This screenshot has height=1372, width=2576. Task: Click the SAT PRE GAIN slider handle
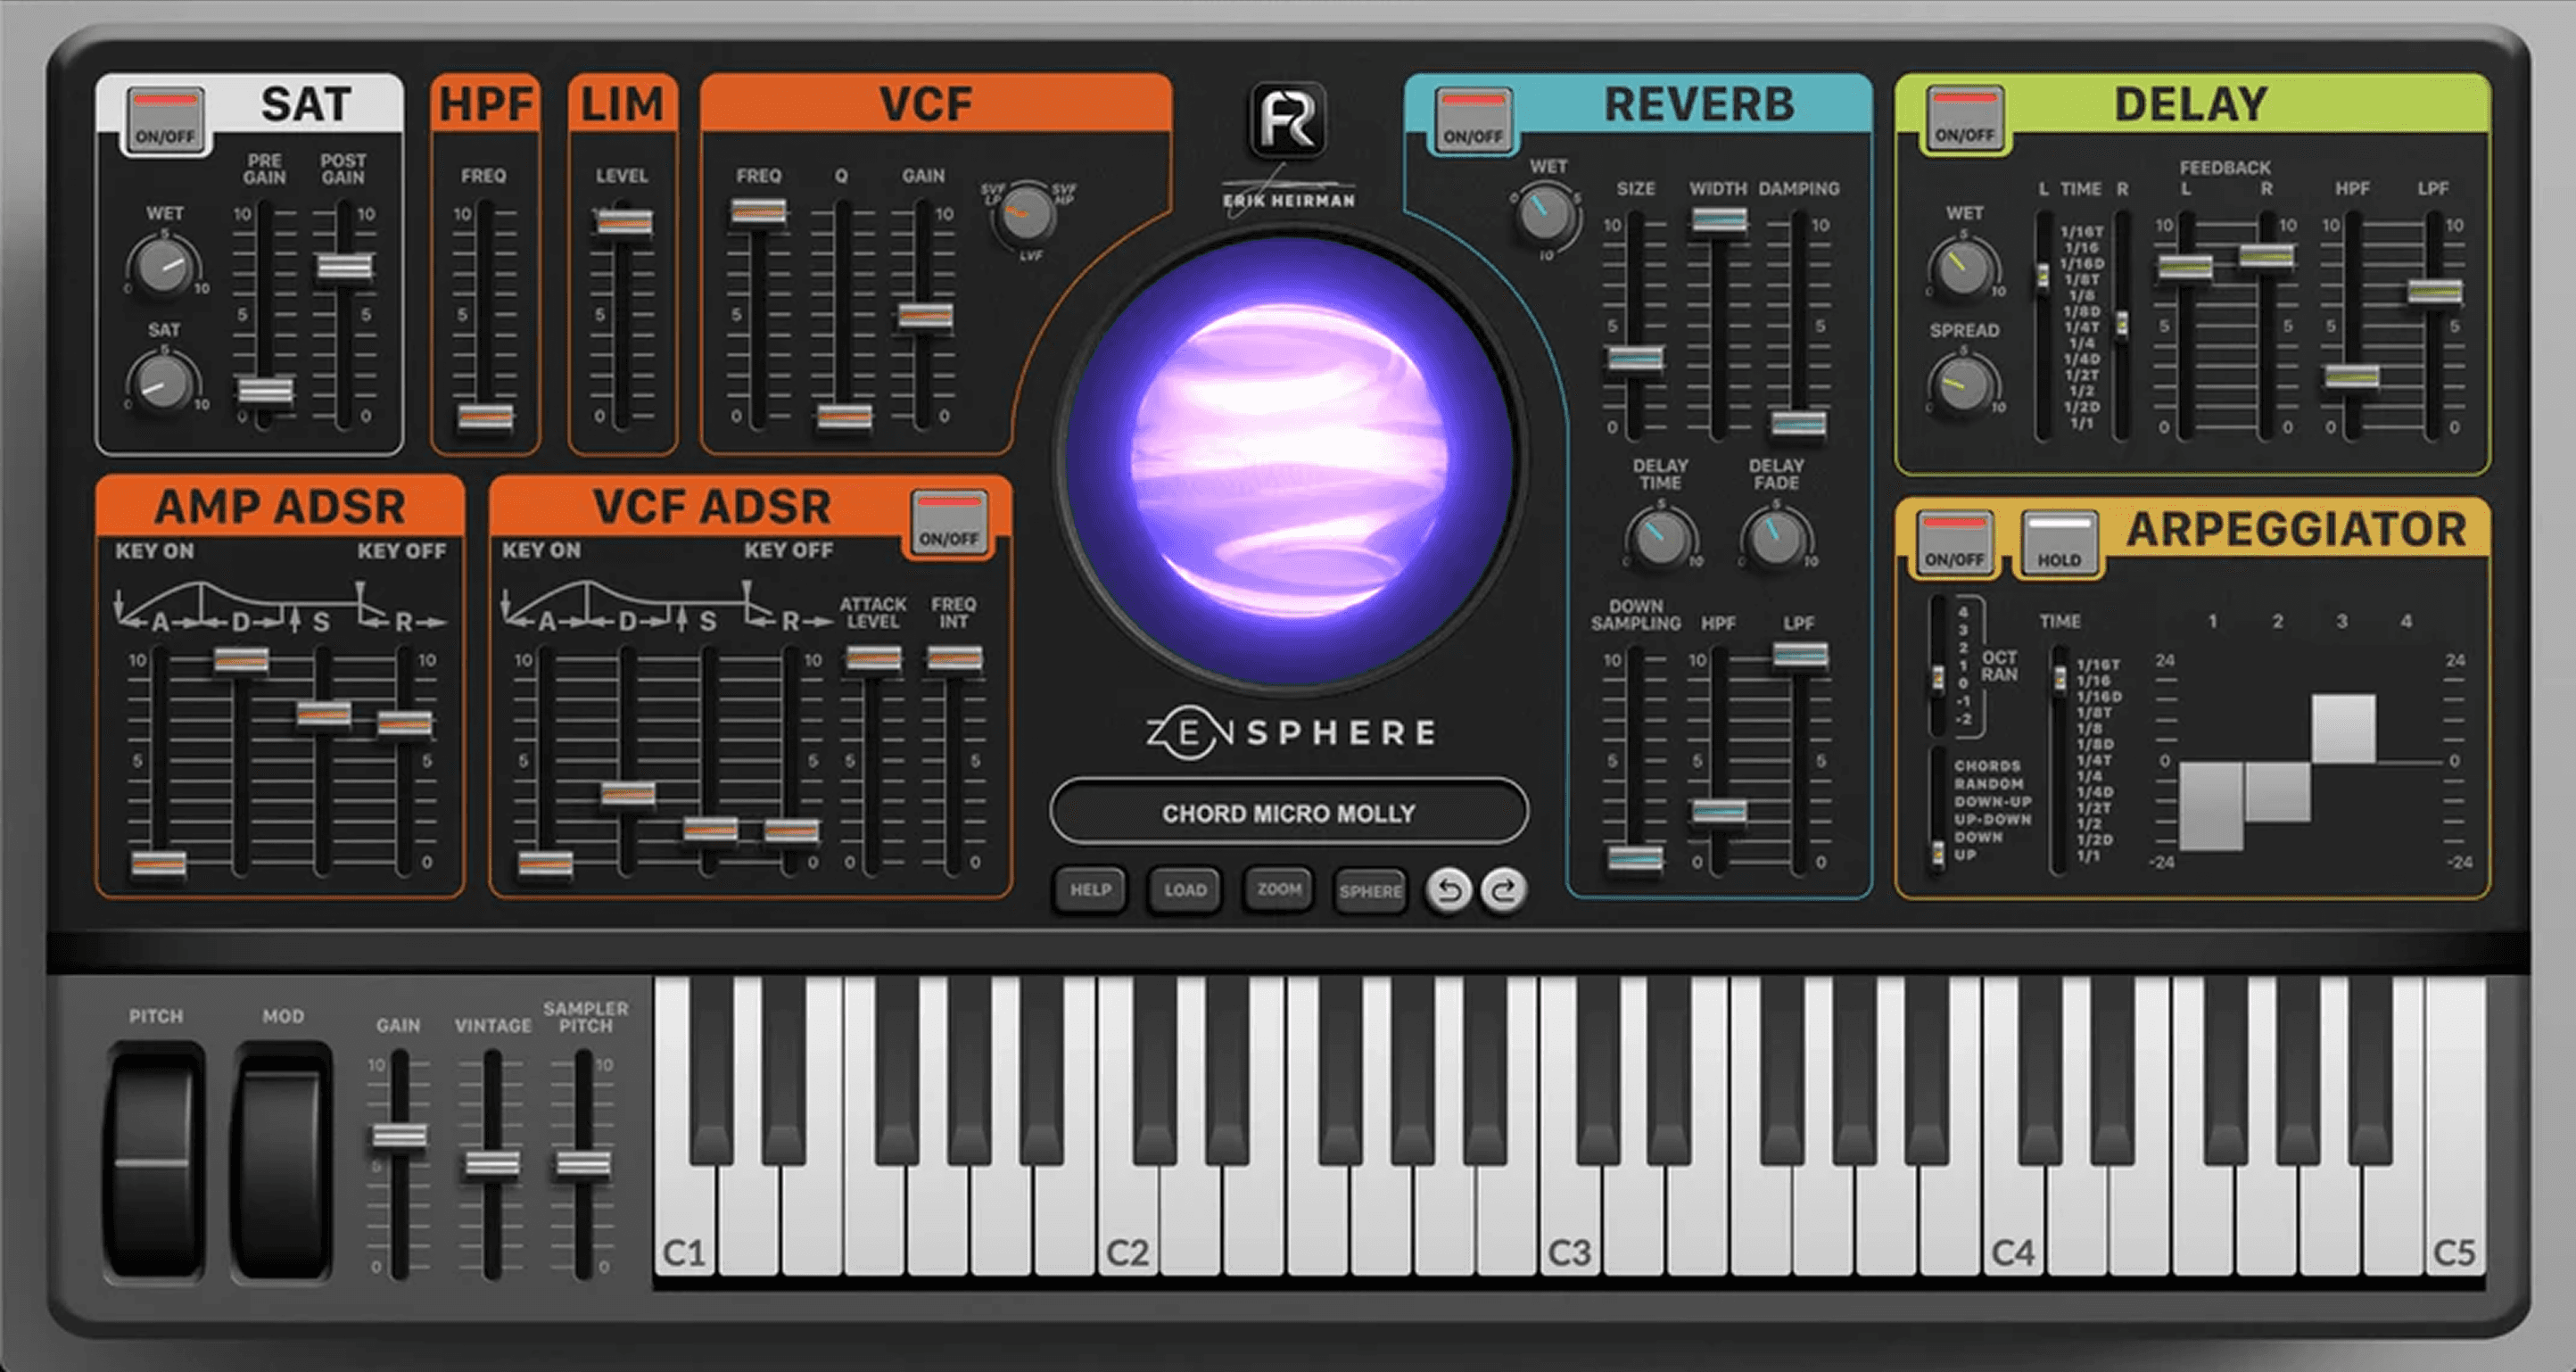pos(265,389)
